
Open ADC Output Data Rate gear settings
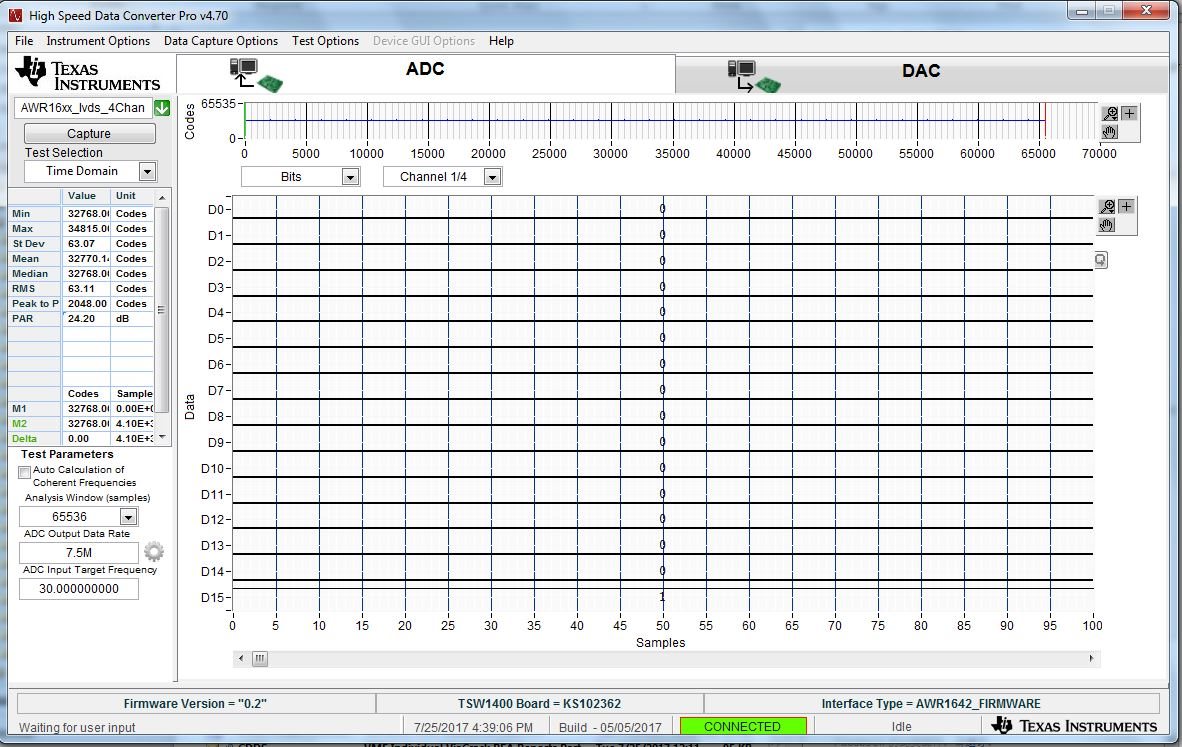pos(154,552)
